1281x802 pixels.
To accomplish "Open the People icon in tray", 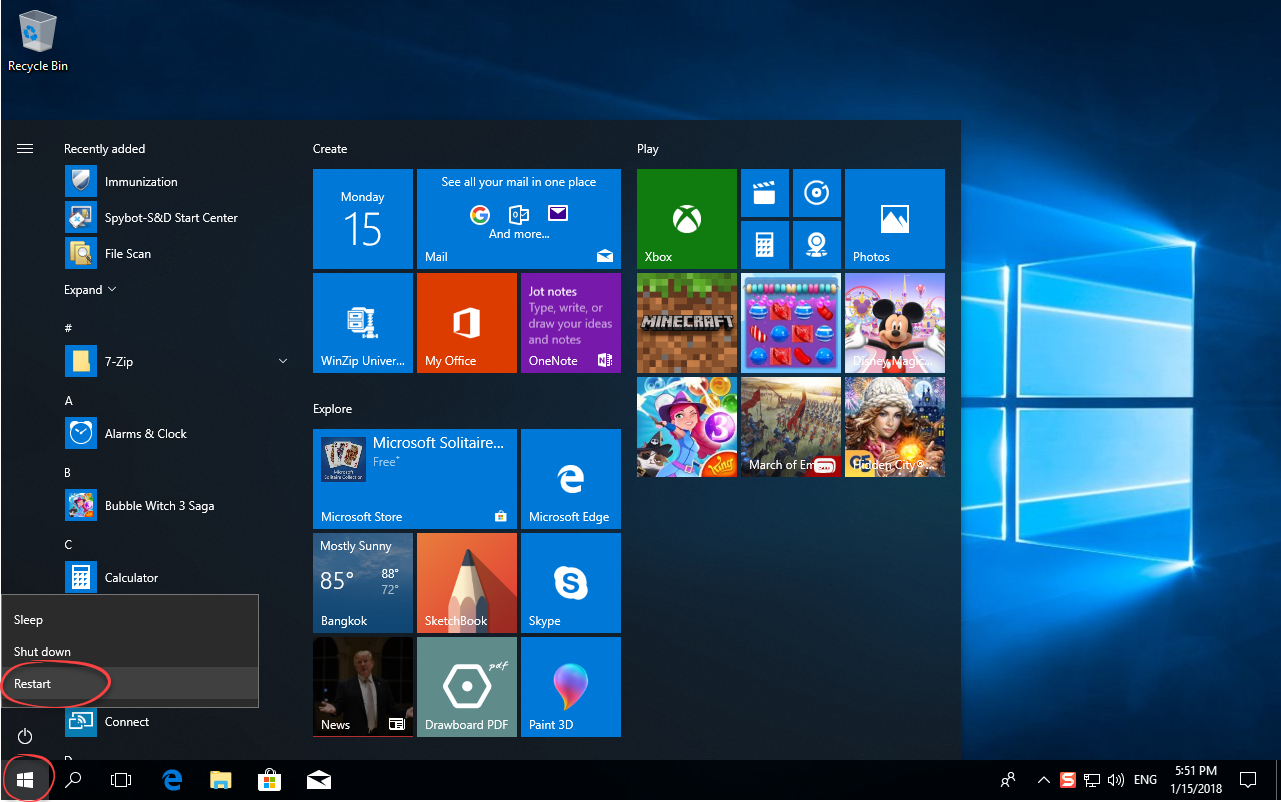I will [1008, 780].
